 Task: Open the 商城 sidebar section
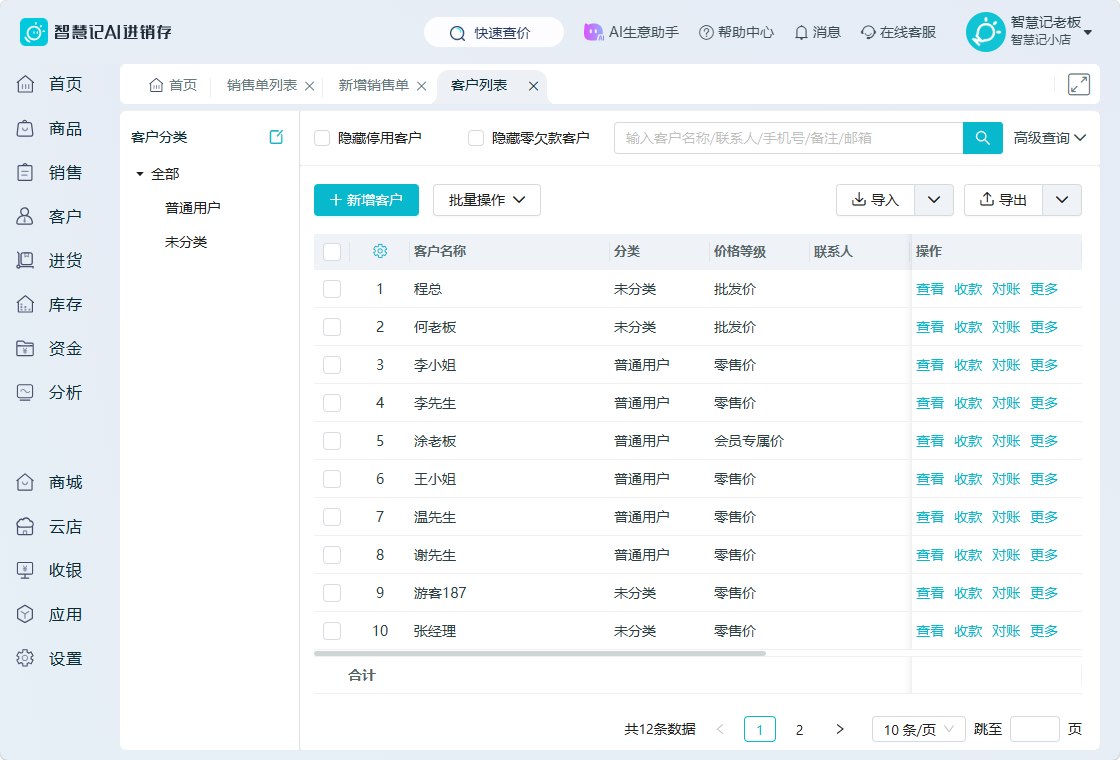[x=49, y=483]
